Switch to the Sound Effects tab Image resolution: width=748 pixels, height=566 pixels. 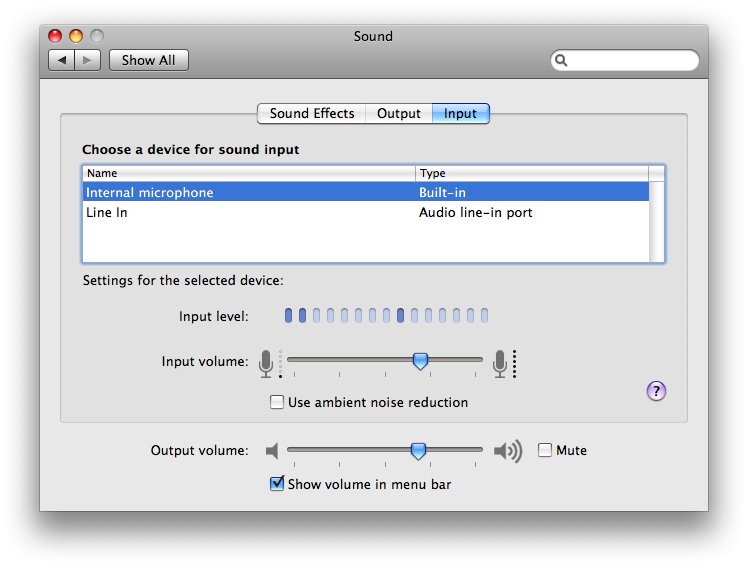[312, 114]
